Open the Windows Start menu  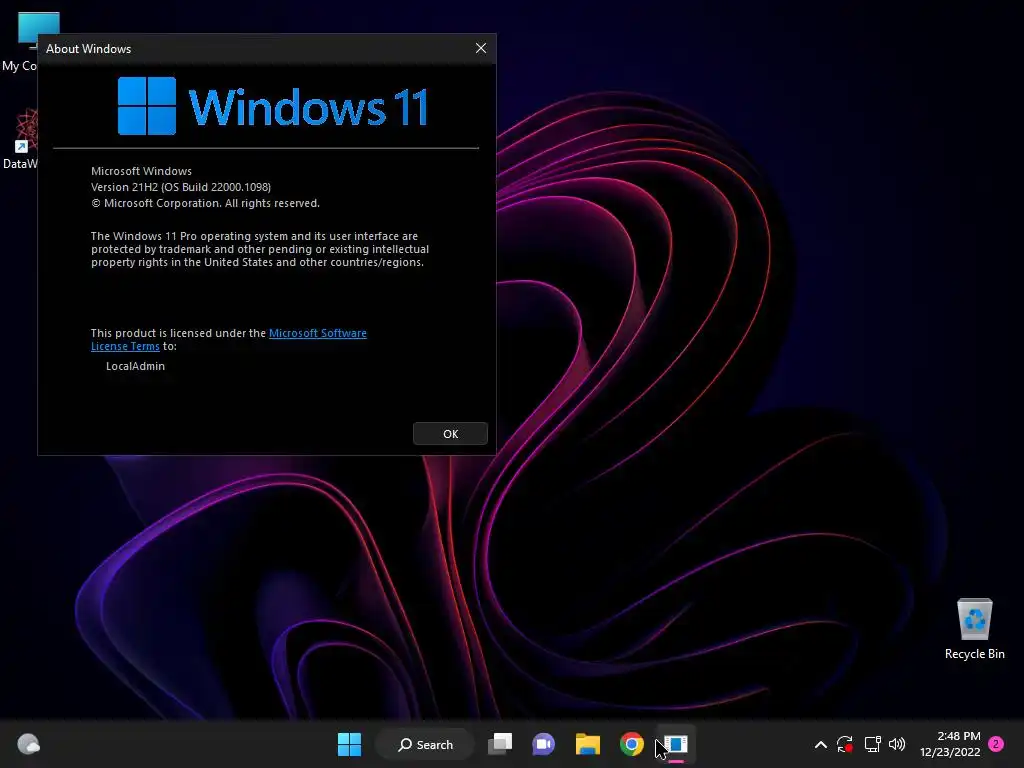click(349, 744)
